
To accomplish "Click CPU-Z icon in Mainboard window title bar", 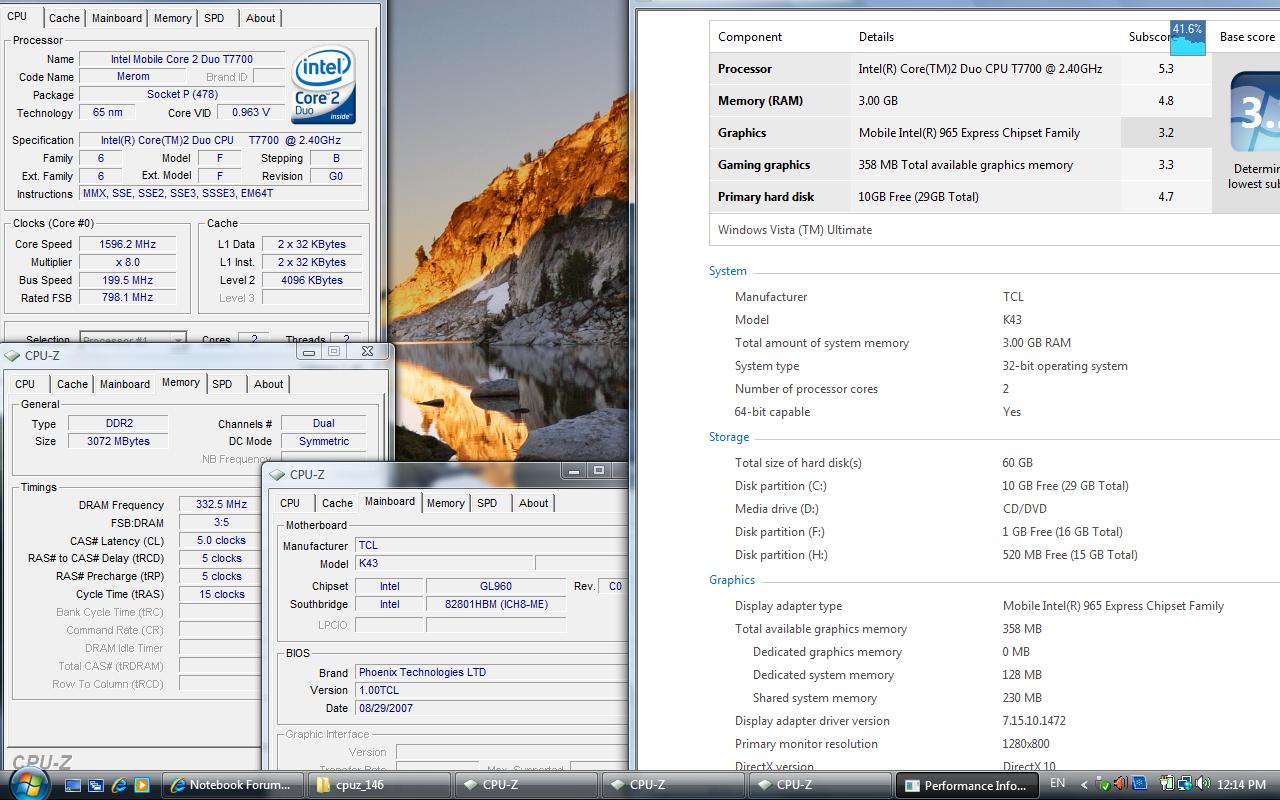I will tap(277, 474).
